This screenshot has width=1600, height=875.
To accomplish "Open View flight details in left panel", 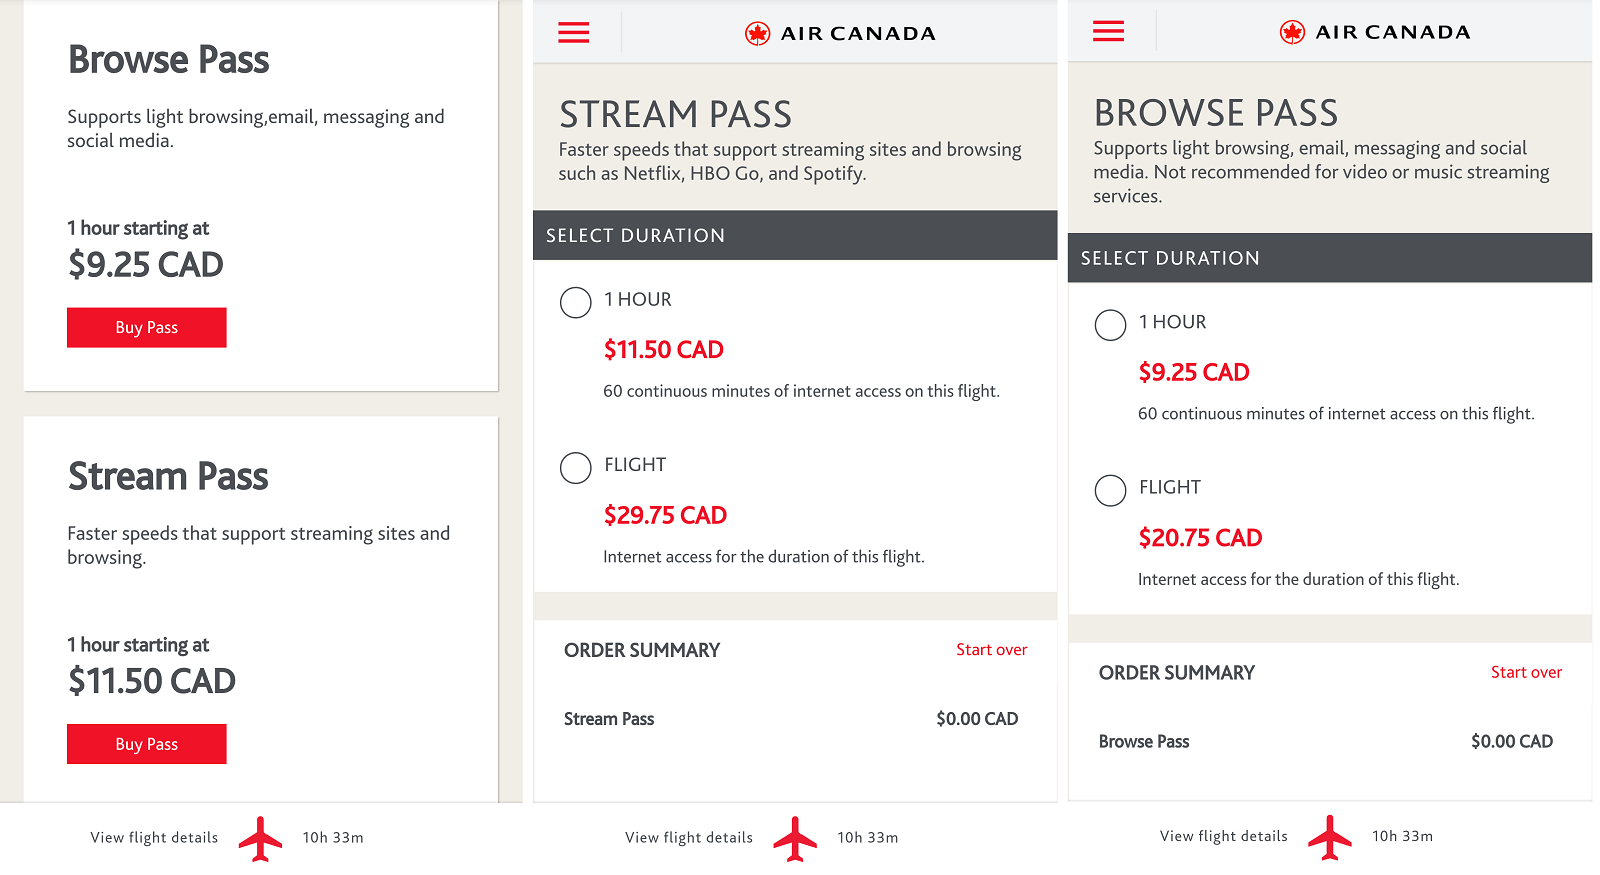I will click(154, 838).
